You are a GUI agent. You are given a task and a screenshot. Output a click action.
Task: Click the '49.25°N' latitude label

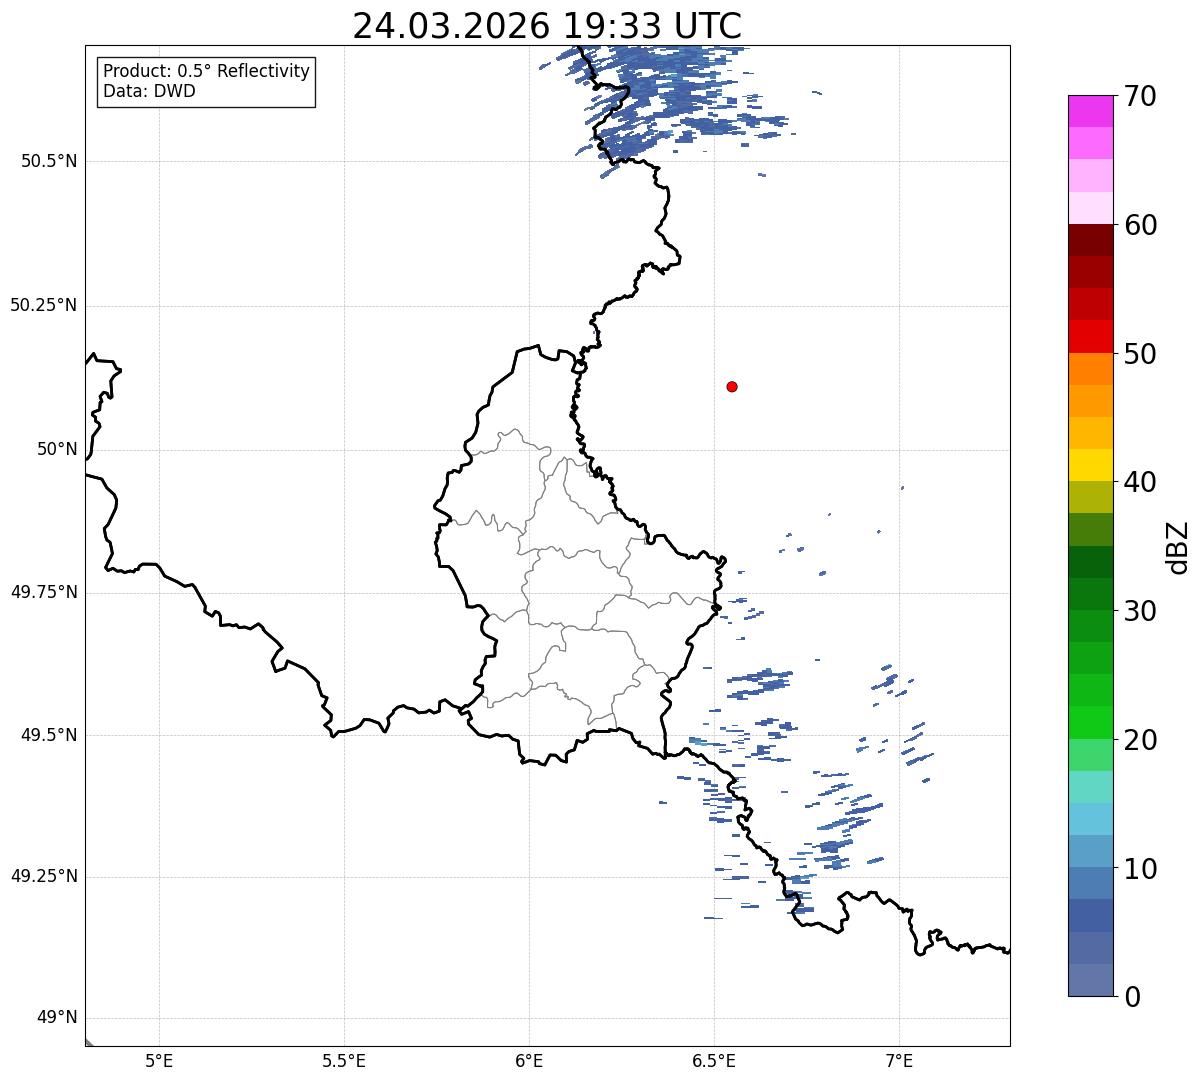click(x=44, y=876)
